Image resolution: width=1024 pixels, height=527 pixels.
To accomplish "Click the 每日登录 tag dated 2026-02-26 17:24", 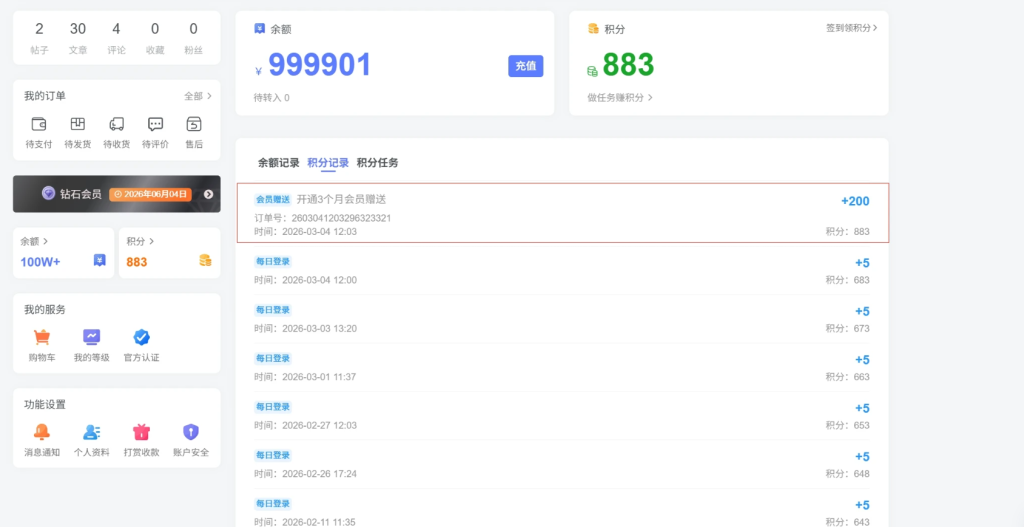I will point(272,455).
